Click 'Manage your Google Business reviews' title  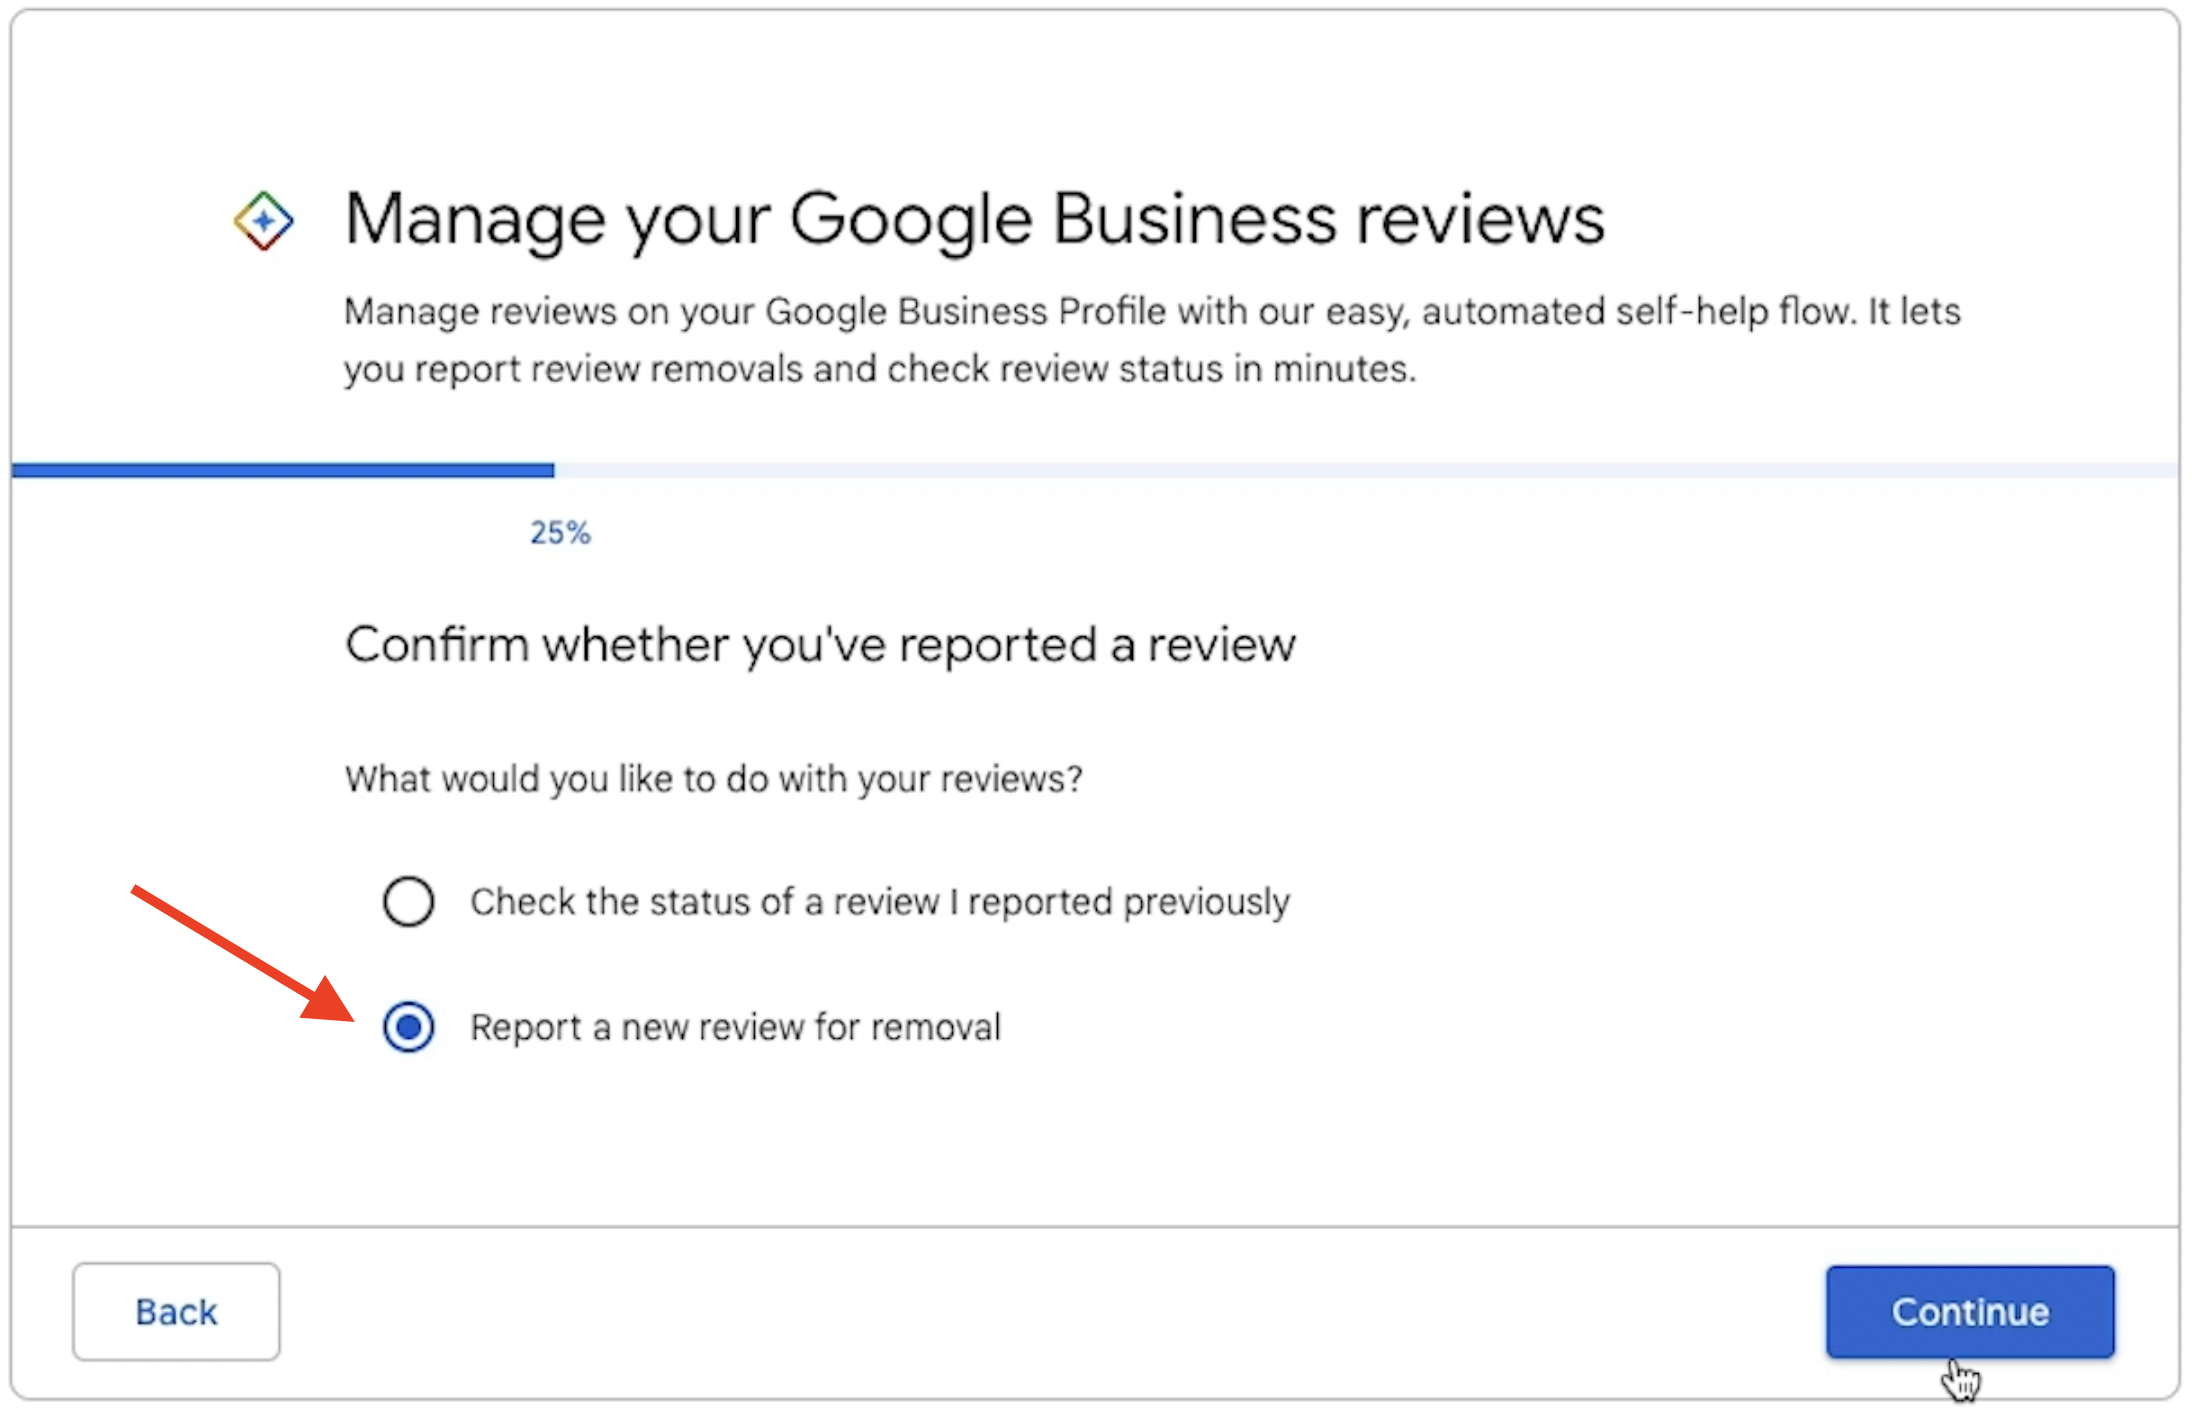pos(974,219)
